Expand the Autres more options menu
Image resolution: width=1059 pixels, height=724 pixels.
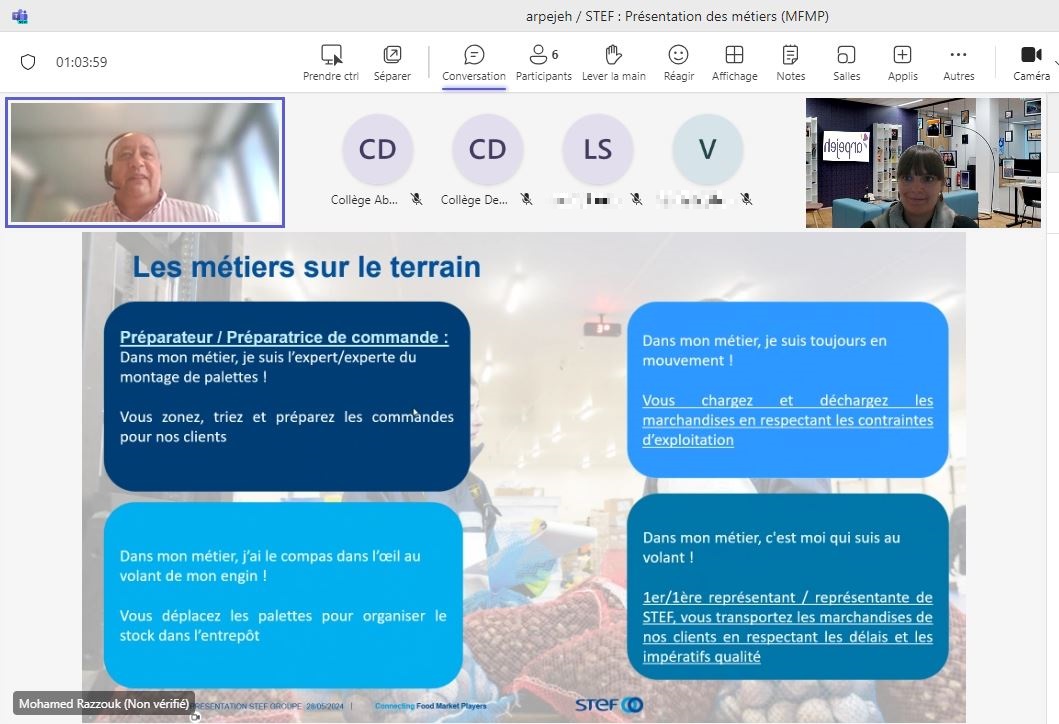point(958,55)
